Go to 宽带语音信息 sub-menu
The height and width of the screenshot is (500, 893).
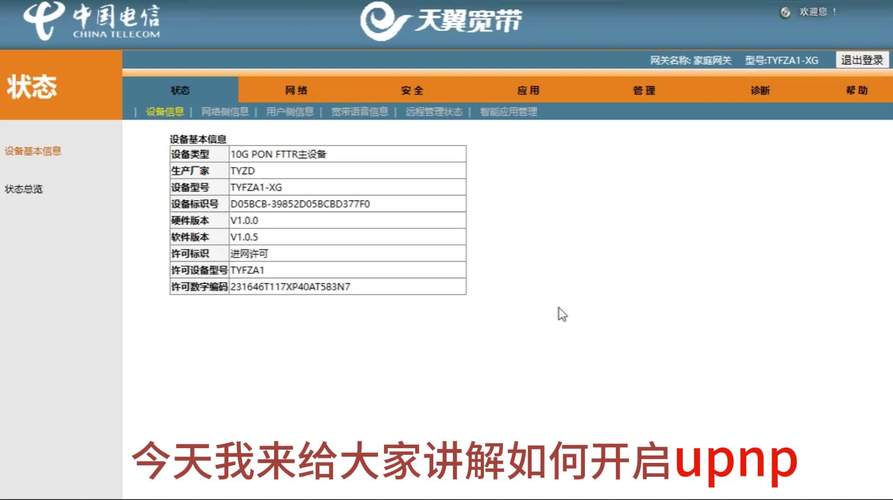click(360, 112)
